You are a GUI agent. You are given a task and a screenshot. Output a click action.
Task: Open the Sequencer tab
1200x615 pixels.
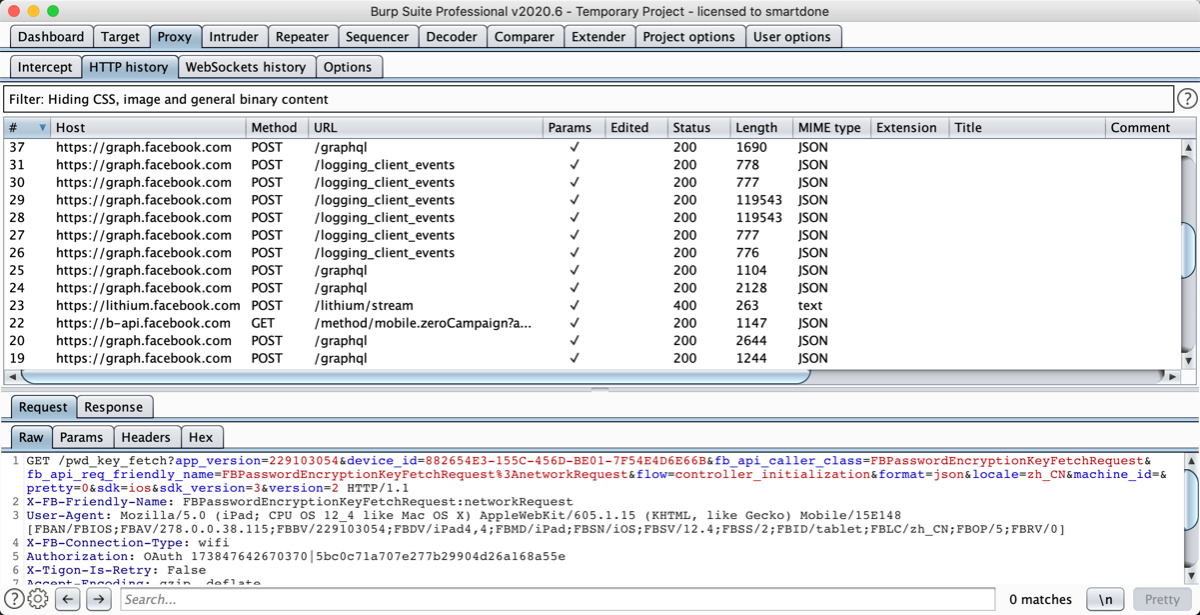coord(377,36)
